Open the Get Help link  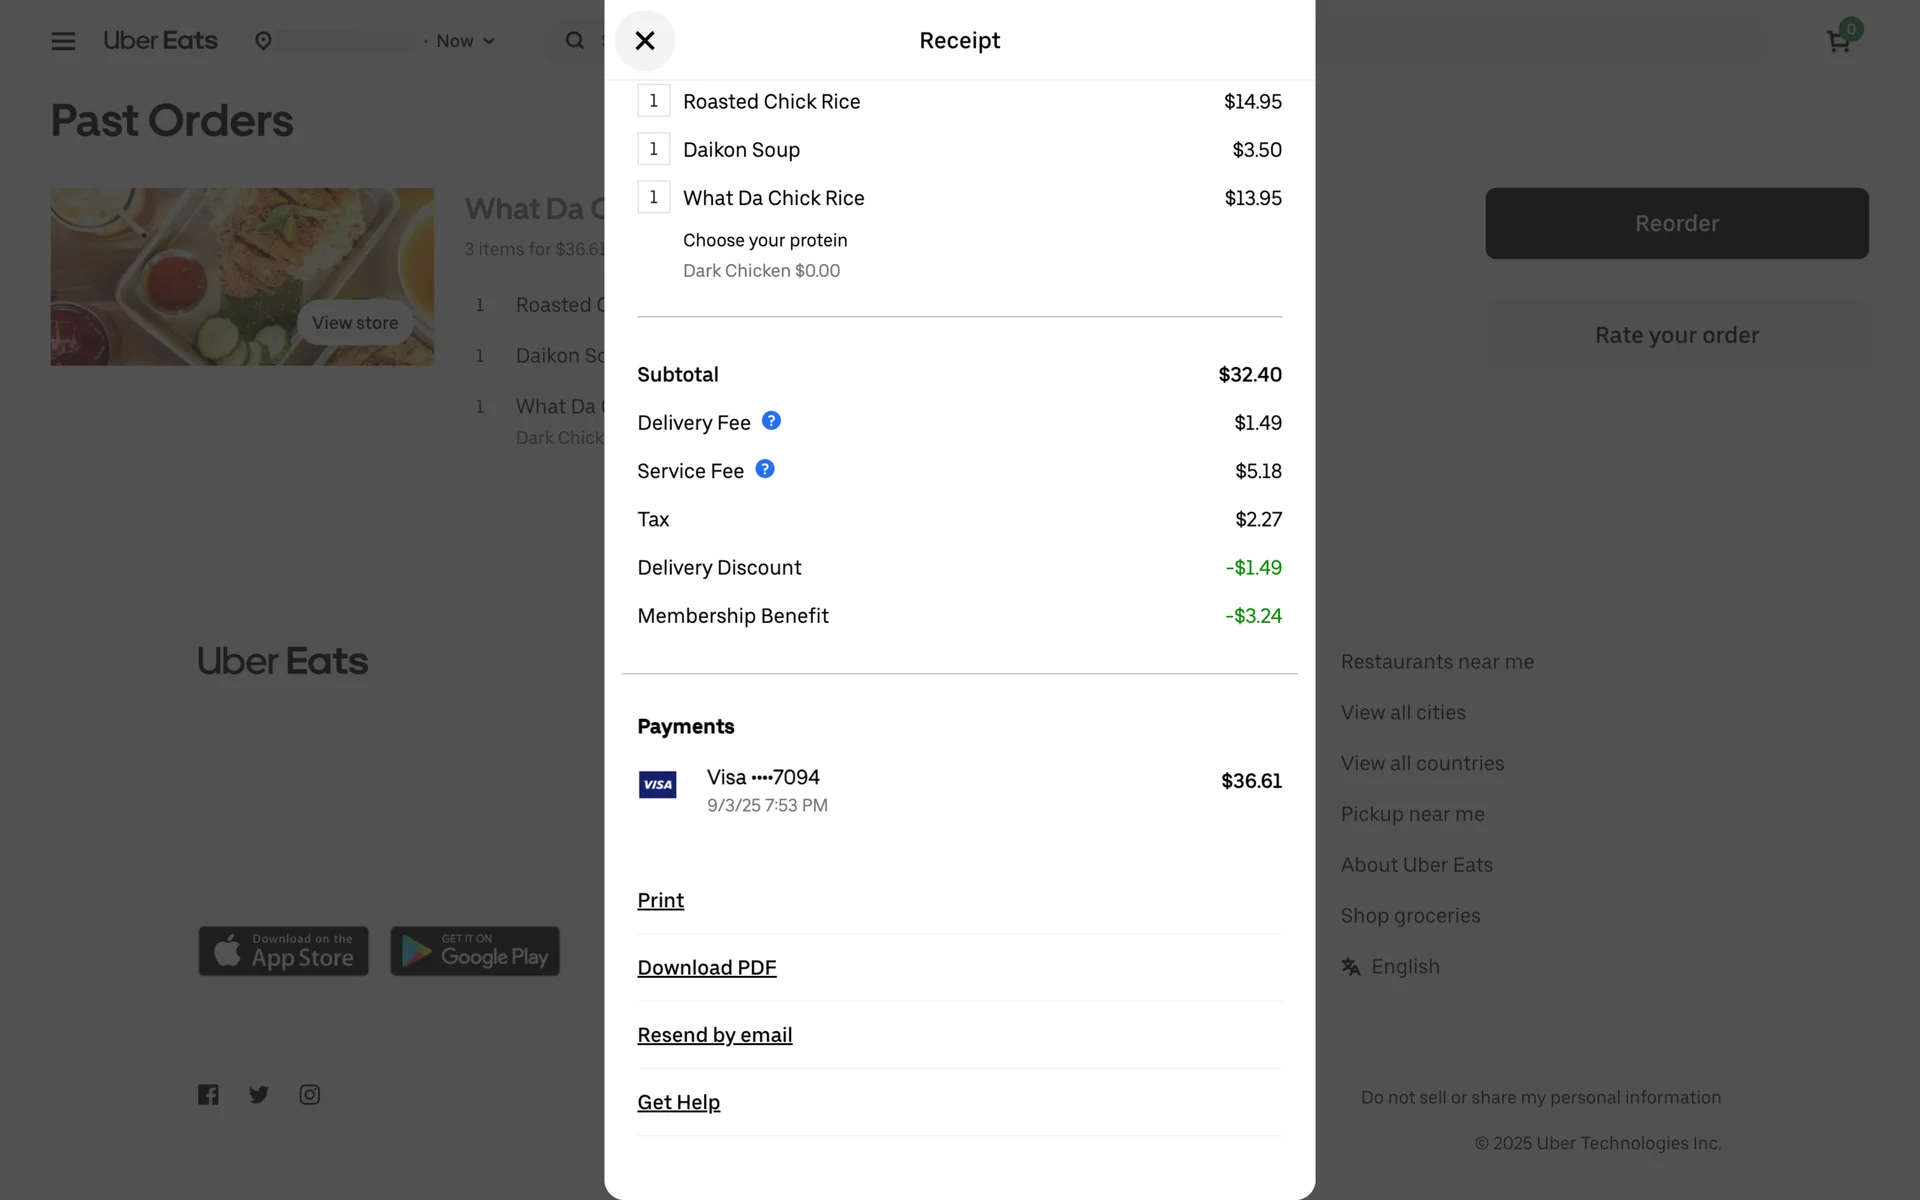coord(678,1102)
